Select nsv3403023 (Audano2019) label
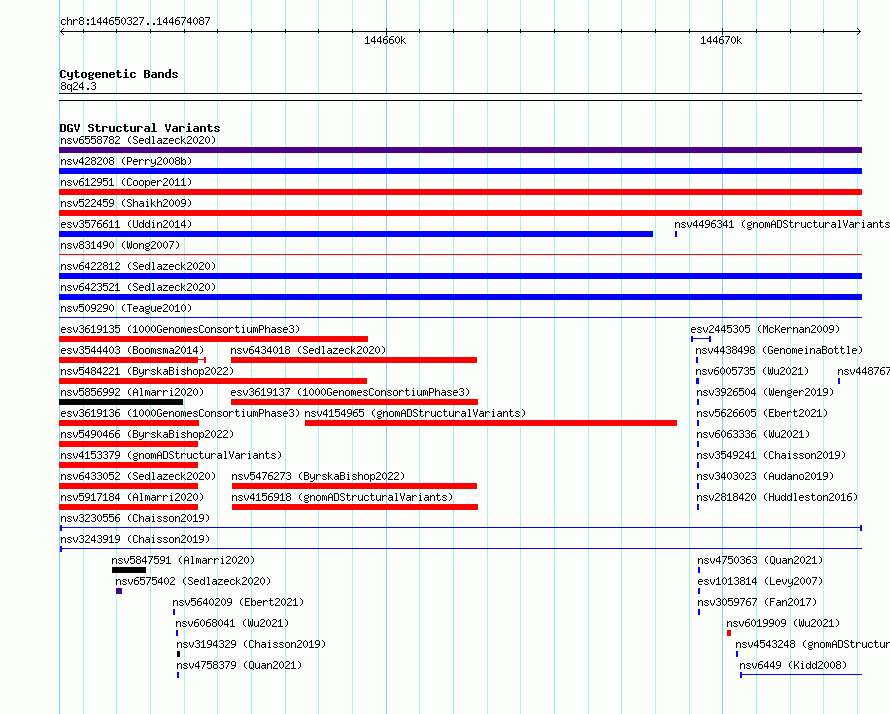Image resolution: width=890 pixels, height=714 pixels. (765, 476)
